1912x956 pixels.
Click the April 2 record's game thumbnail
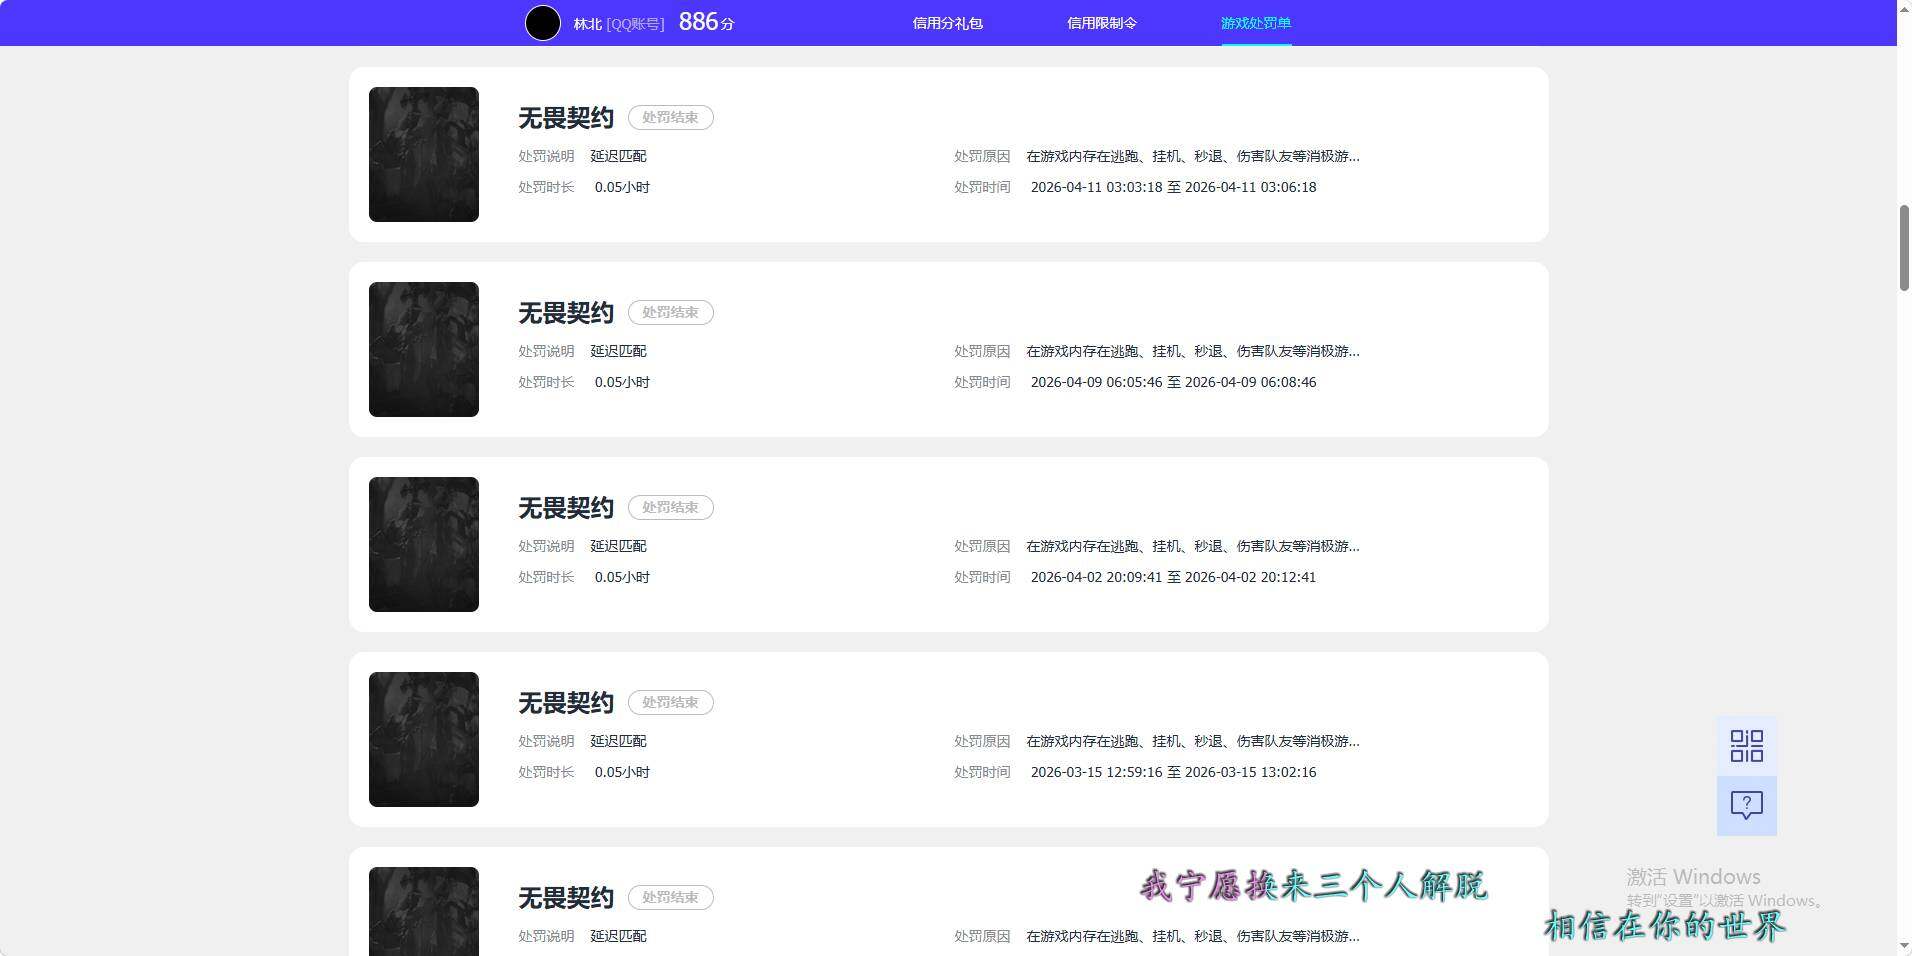(x=423, y=544)
